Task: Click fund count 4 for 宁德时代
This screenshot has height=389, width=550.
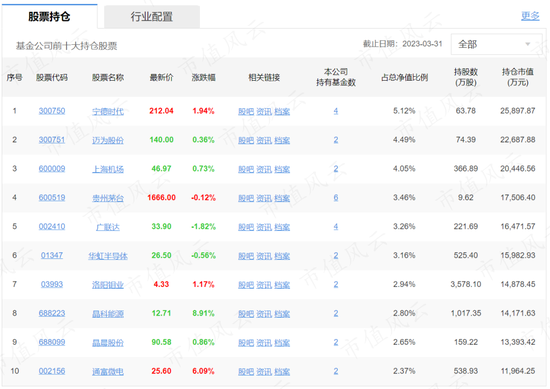Action: tap(336, 111)
